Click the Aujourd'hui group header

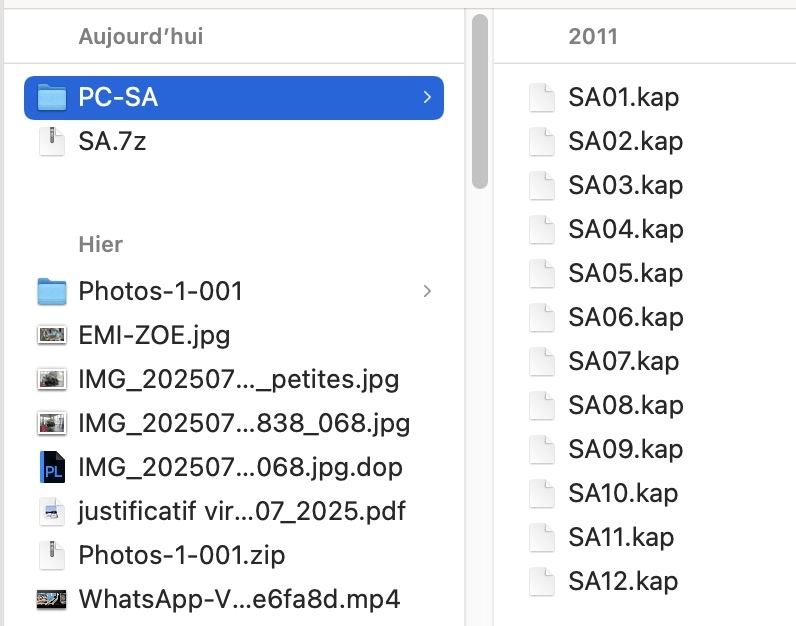pos(141,37)
